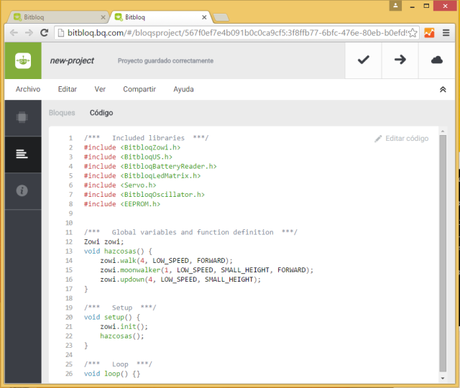Click 'void setup() {' line
The width and height of the screenshot is (460, 388).
click(112, 317)
